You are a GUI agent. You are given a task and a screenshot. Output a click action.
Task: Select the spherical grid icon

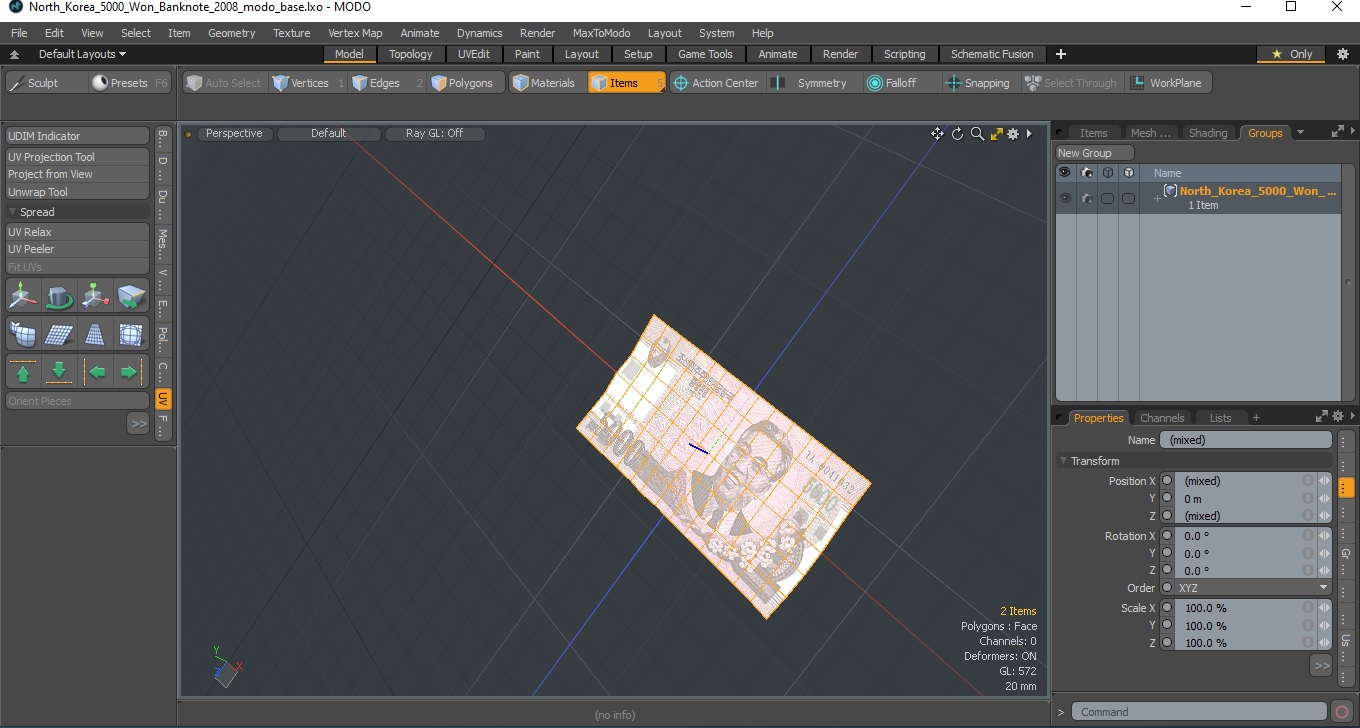click(132, 334)
